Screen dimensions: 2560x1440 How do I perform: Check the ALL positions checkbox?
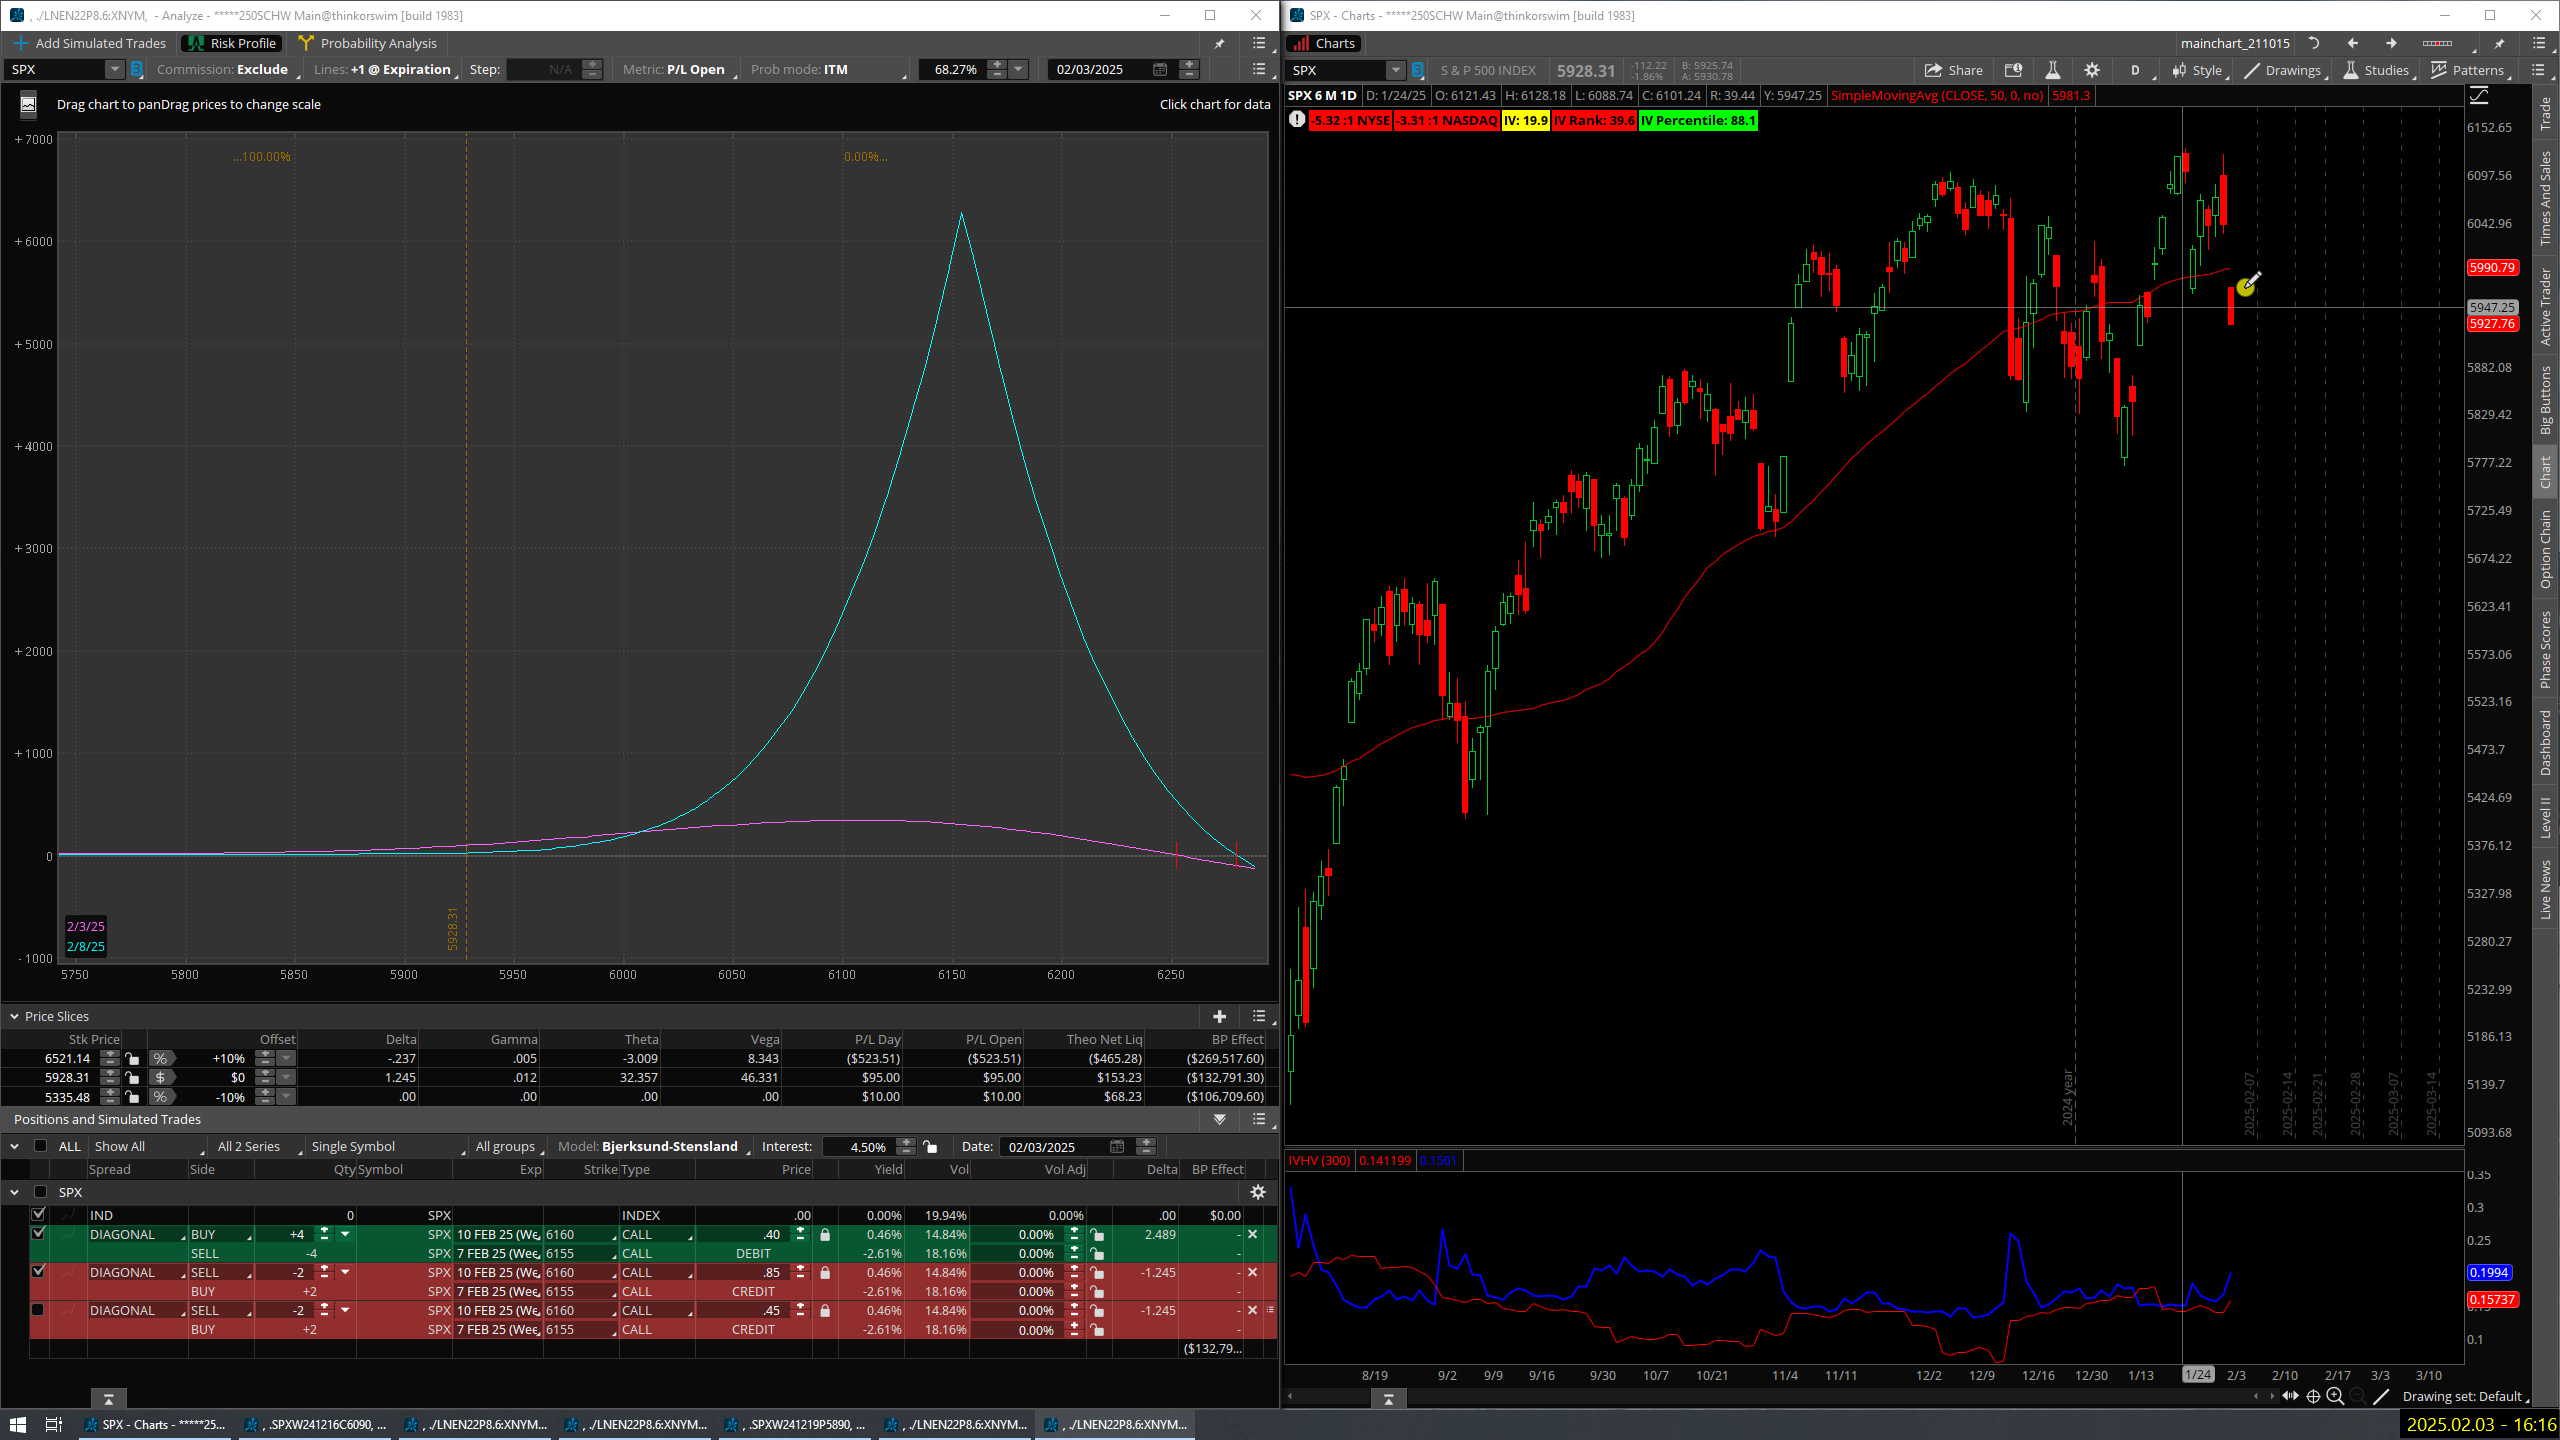point(41,1146)
